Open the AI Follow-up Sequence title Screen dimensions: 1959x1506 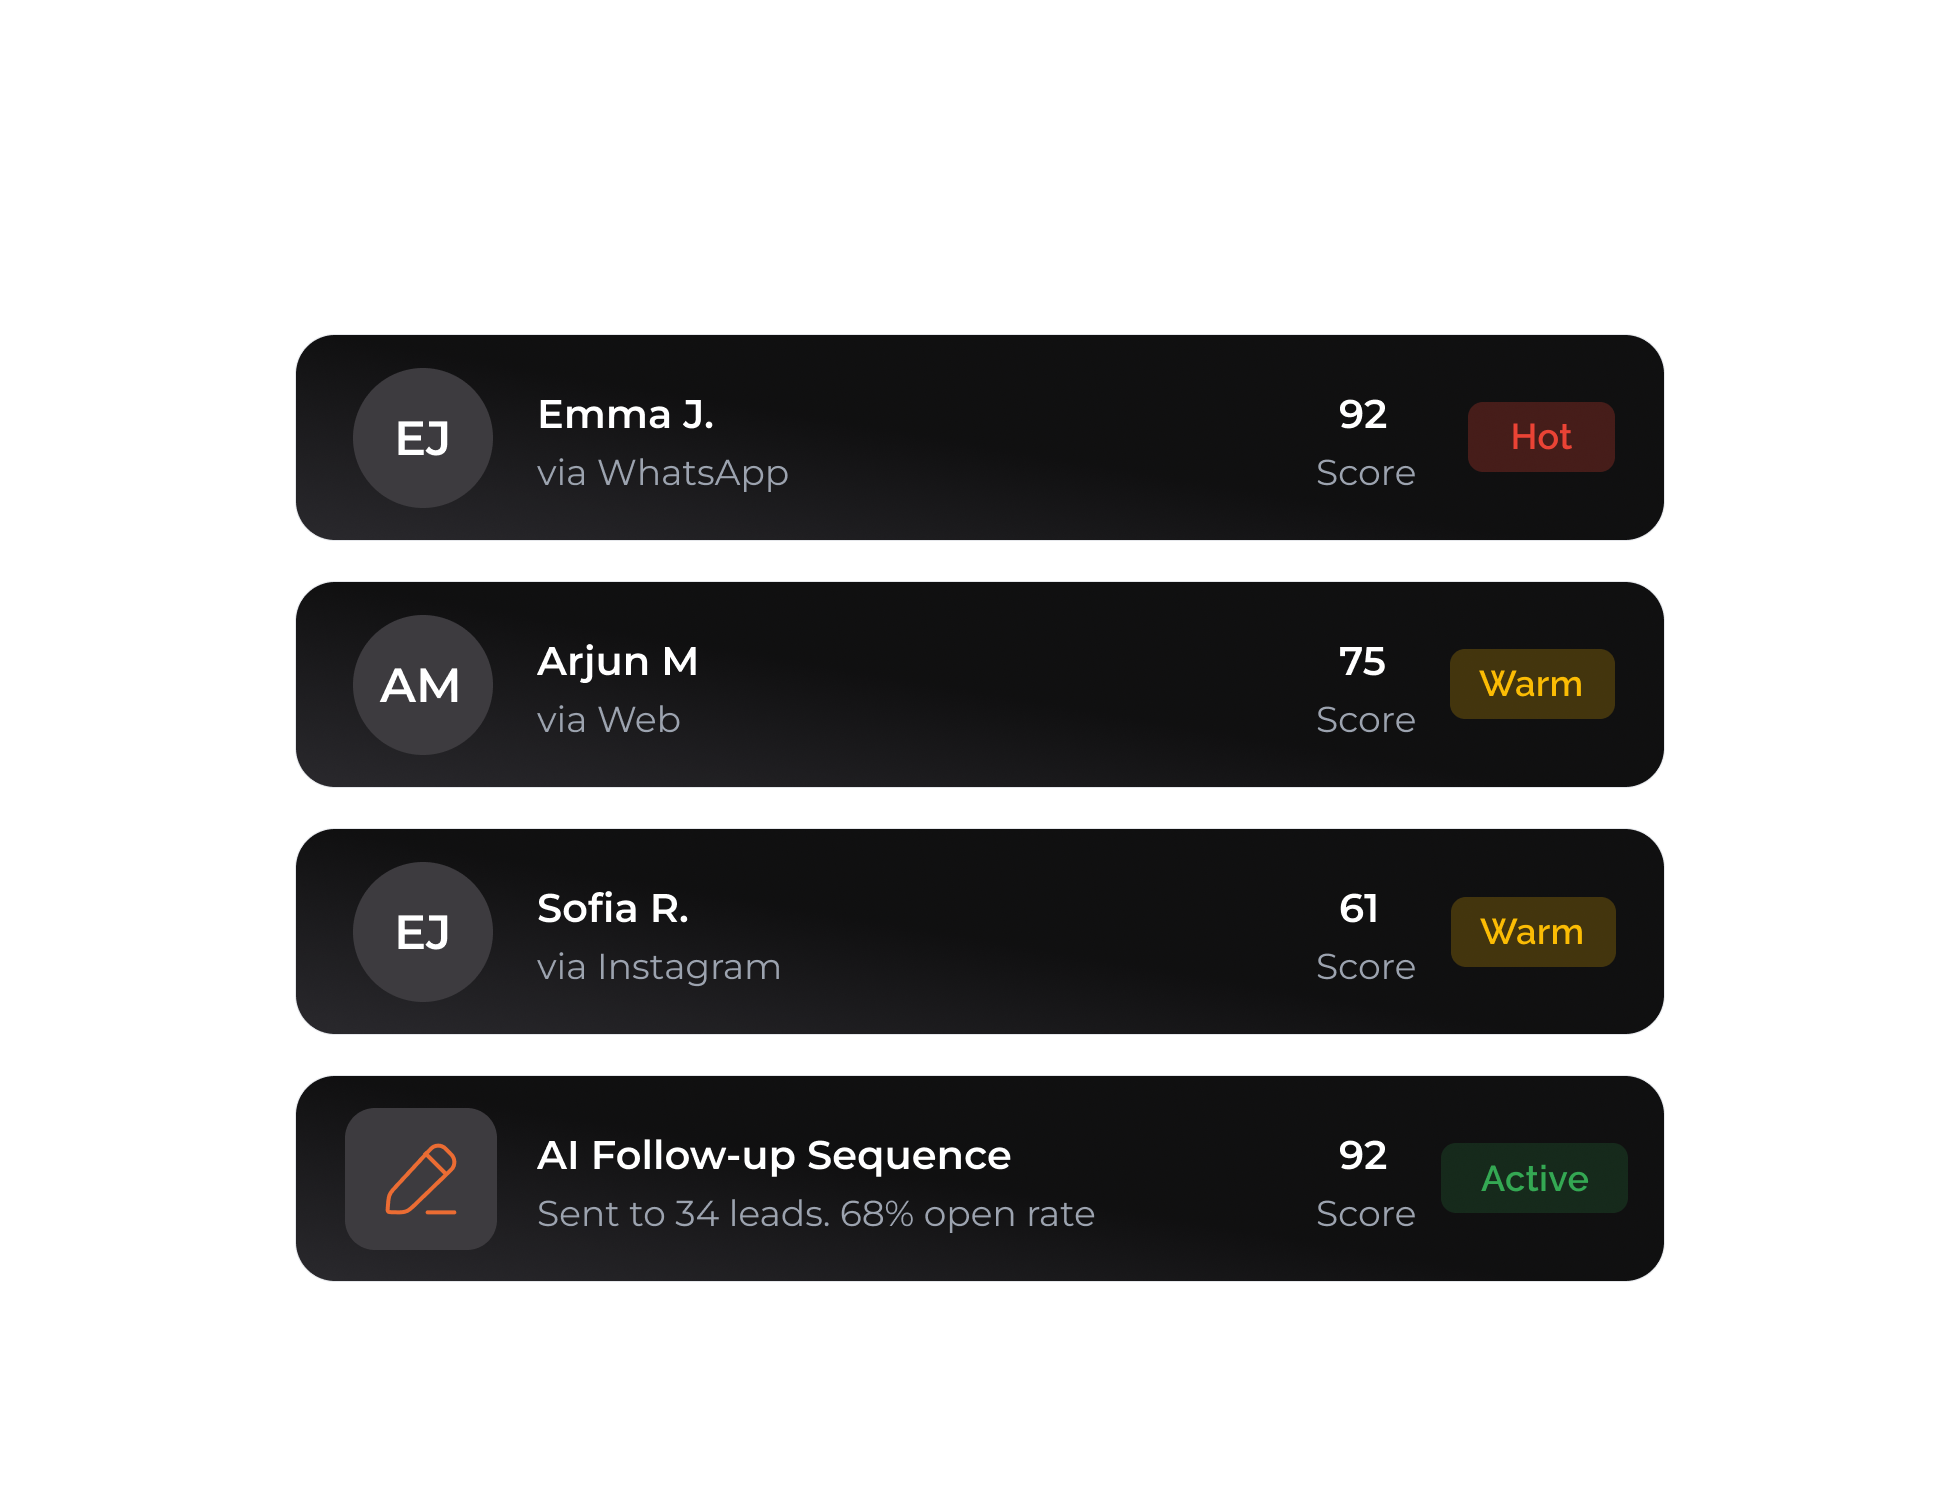tap(773, 1155)
